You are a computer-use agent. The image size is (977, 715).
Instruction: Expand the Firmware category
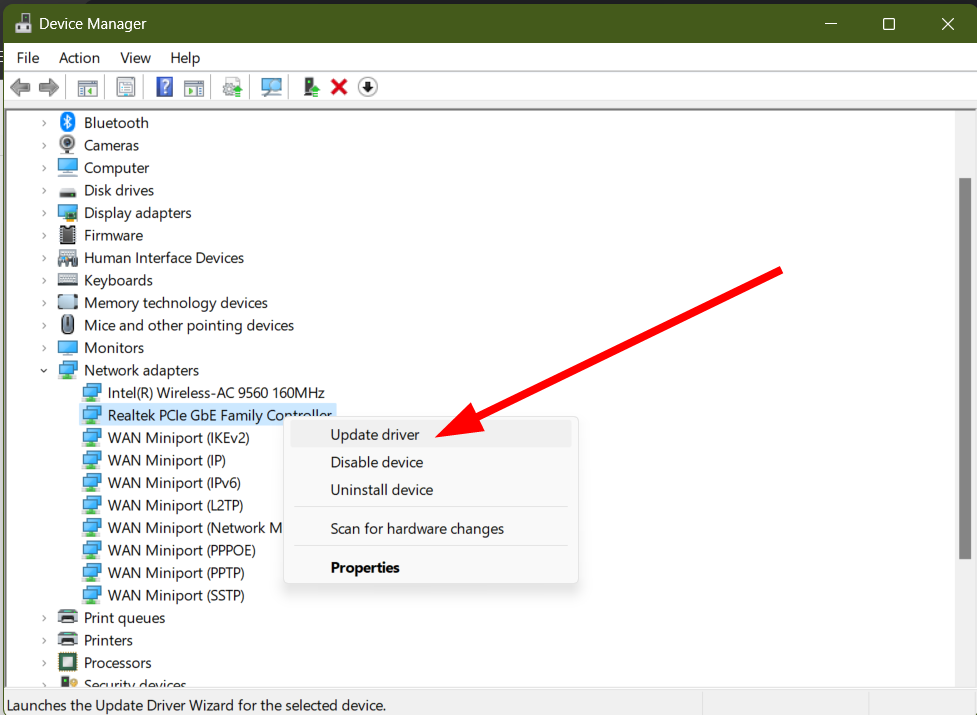(x=44, y=235)
